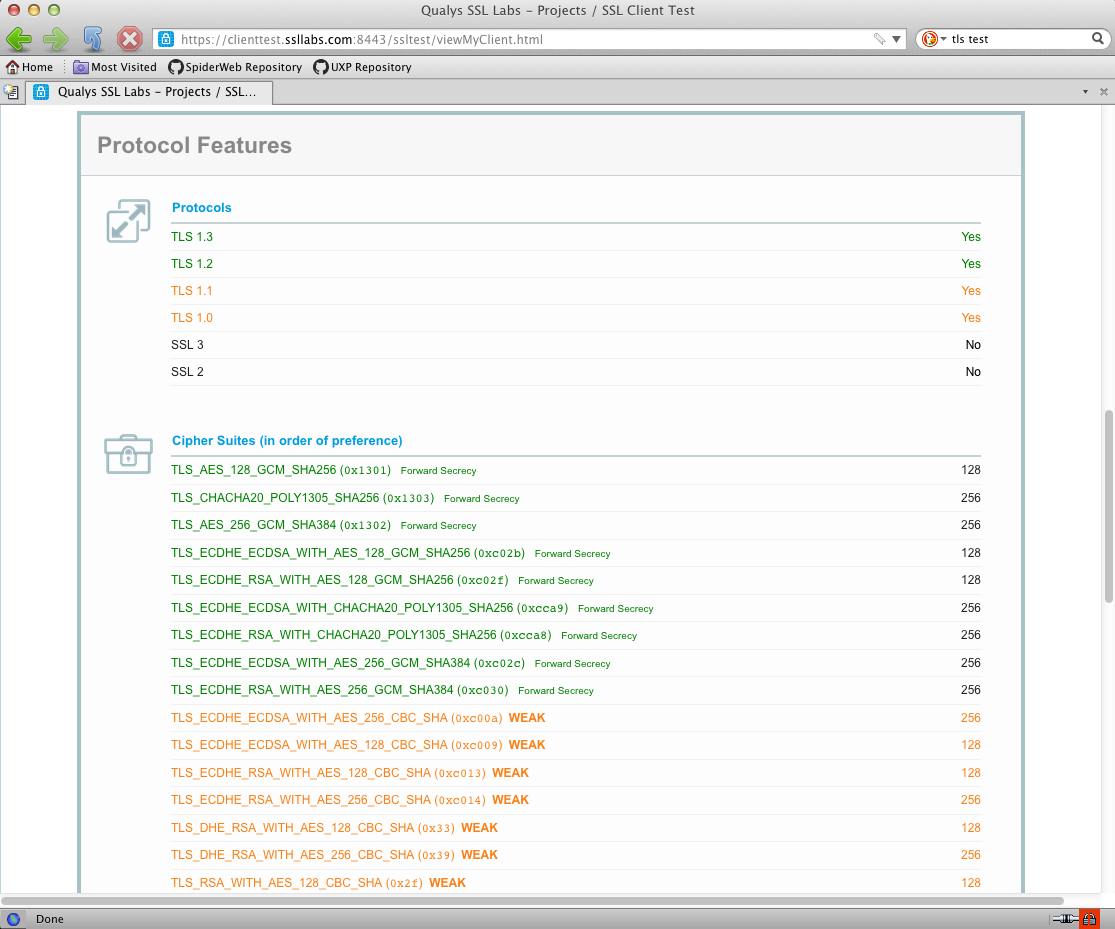Stop page loading with the red X icon
The height and width of the screenshot is (929, 1115).
(x=129, y=38)
